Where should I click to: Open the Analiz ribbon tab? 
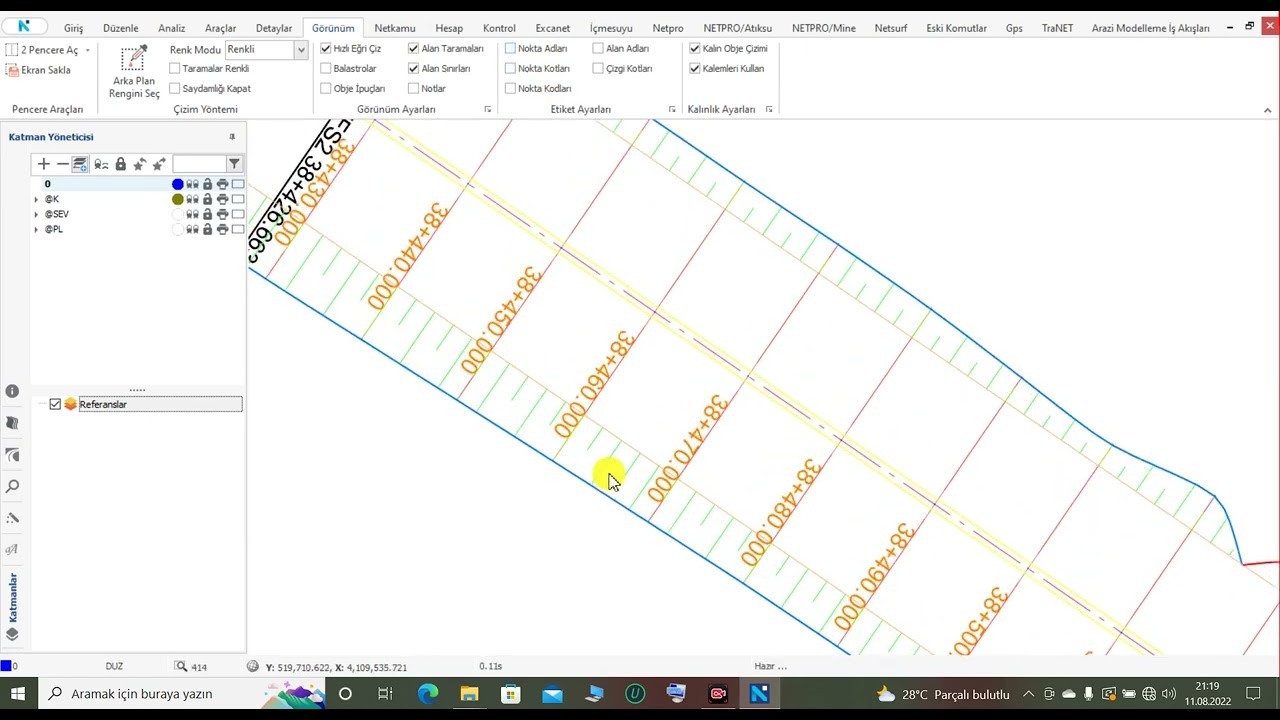171,28
